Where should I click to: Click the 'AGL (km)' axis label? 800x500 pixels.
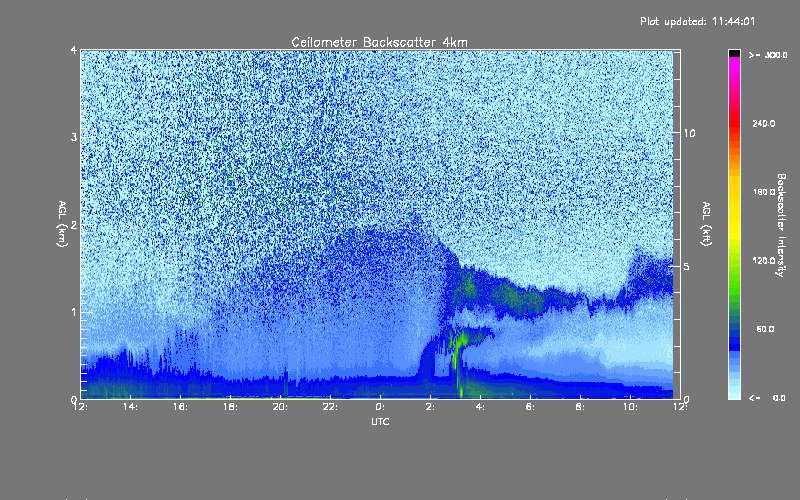(63, 224)
